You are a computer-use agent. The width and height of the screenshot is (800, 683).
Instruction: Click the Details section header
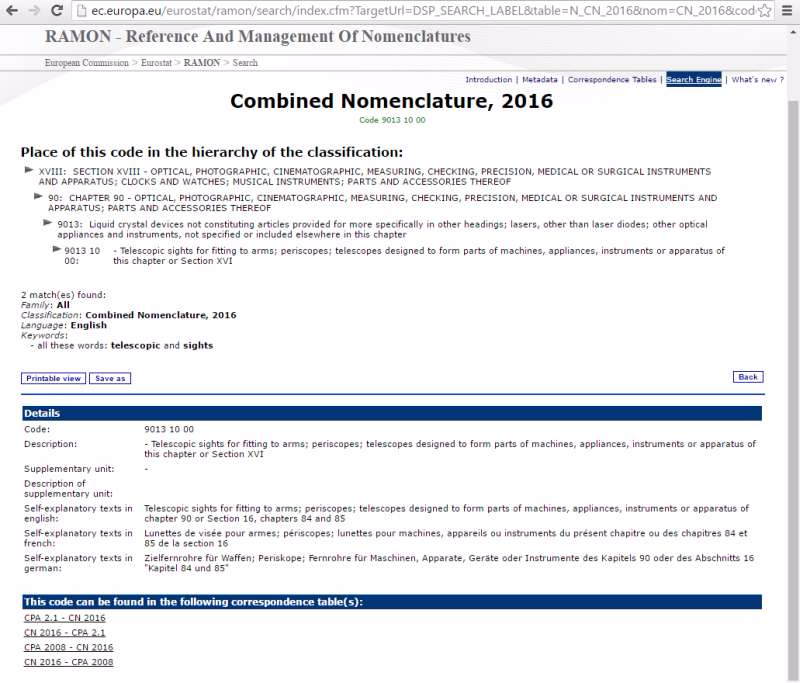click(x=392, y=413)
